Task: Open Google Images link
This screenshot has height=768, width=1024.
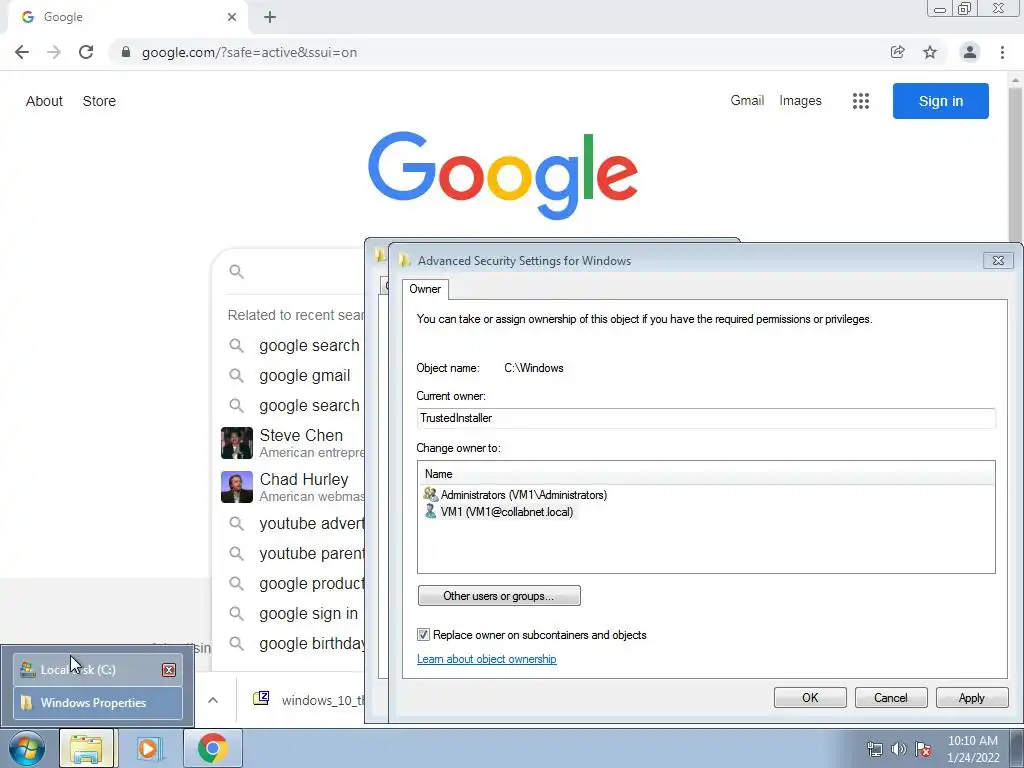Action: point(800,101)
